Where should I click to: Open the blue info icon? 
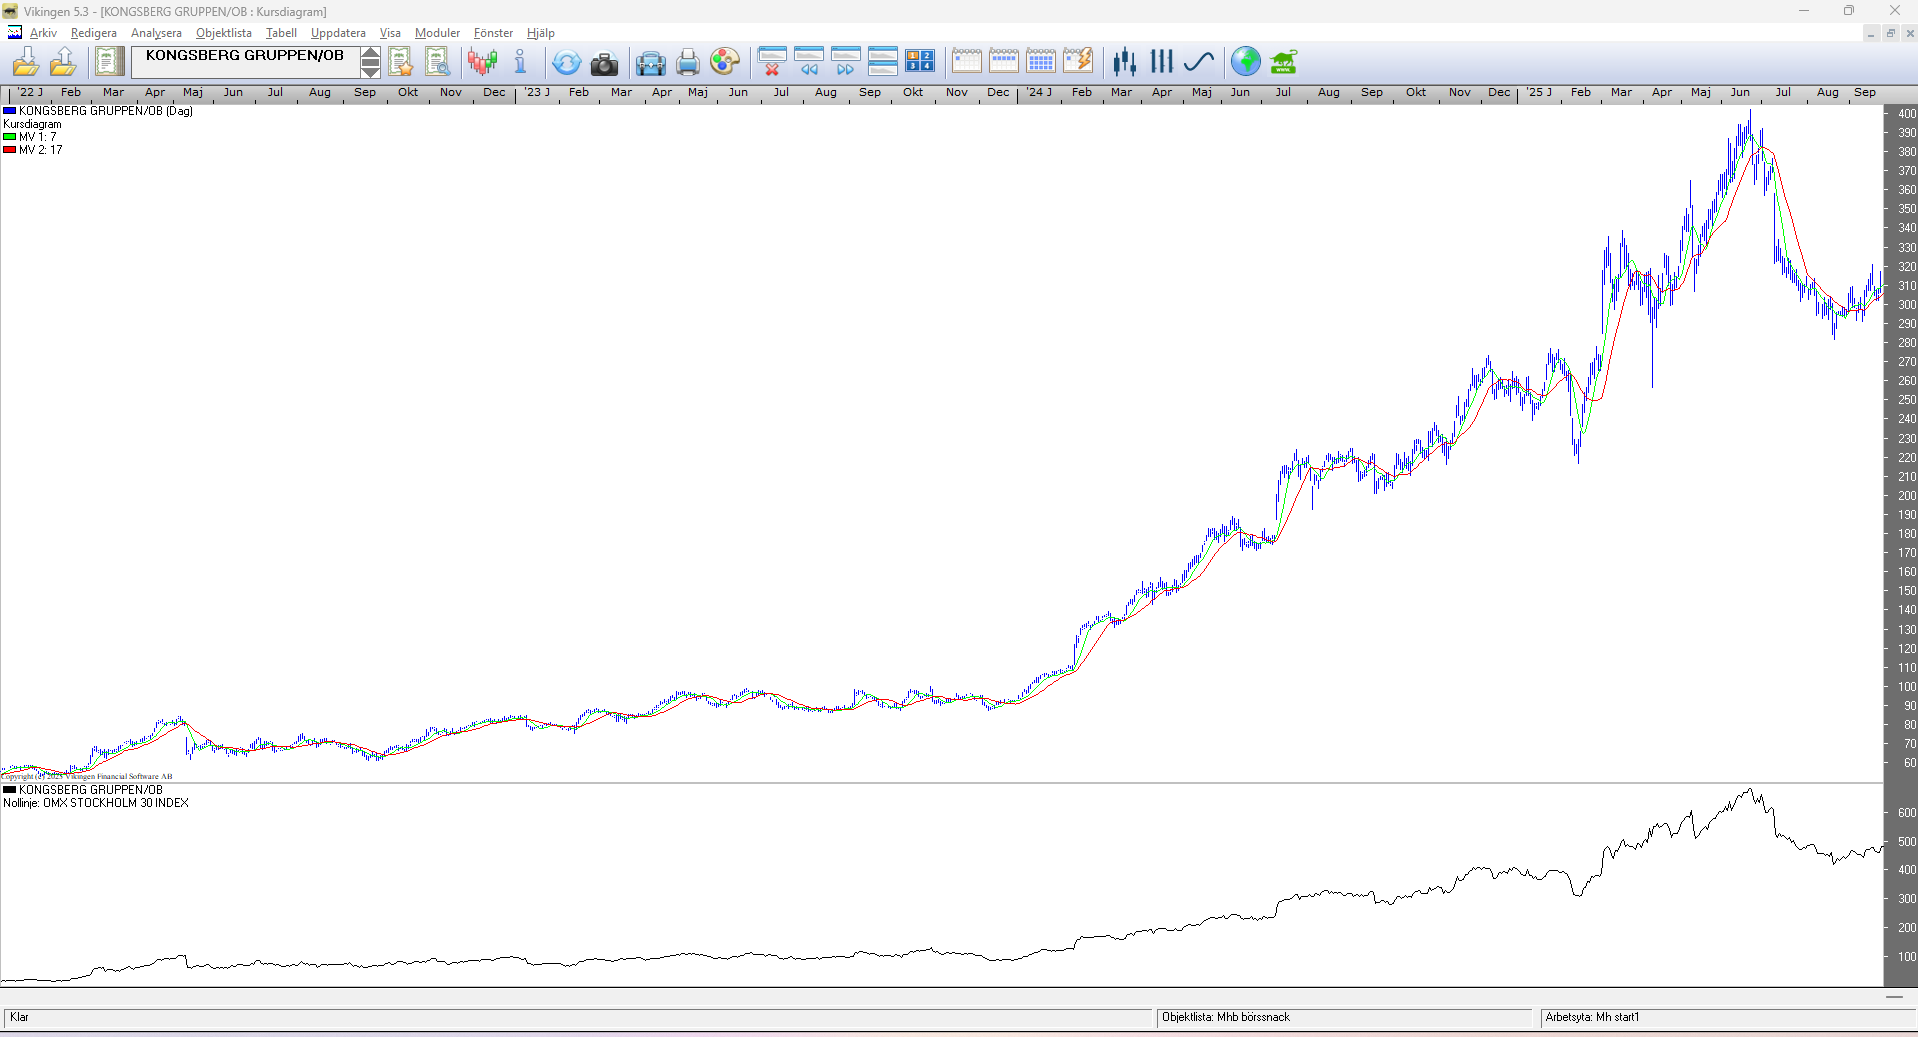click(520, 62)
